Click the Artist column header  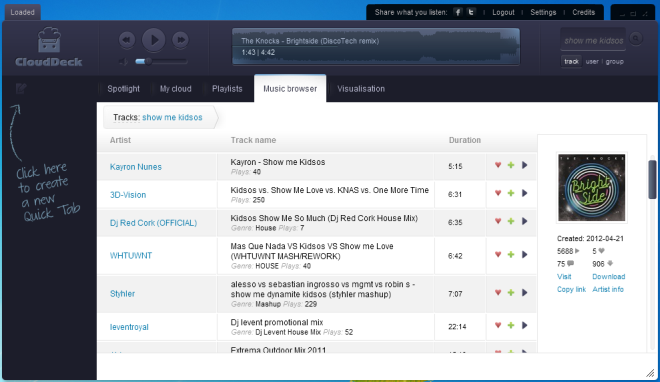[x=120, y=140]
